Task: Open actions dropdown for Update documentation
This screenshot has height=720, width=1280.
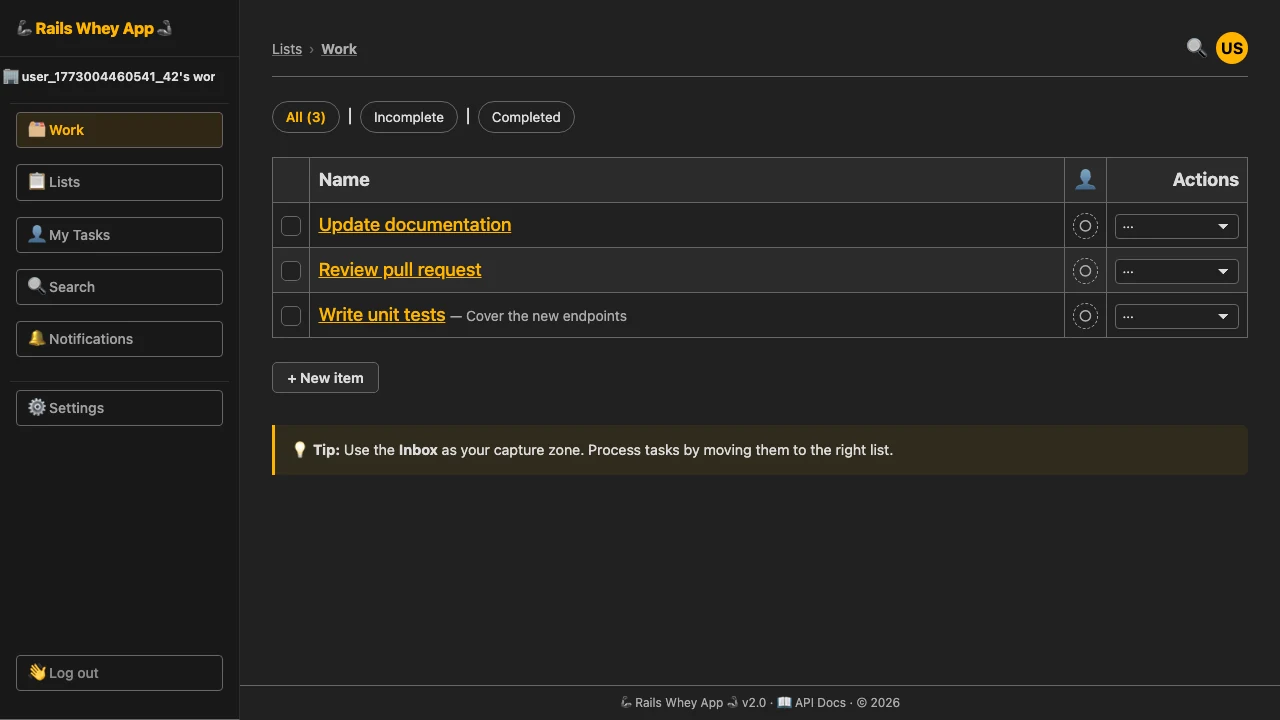Action: (x=1177, y=227)
